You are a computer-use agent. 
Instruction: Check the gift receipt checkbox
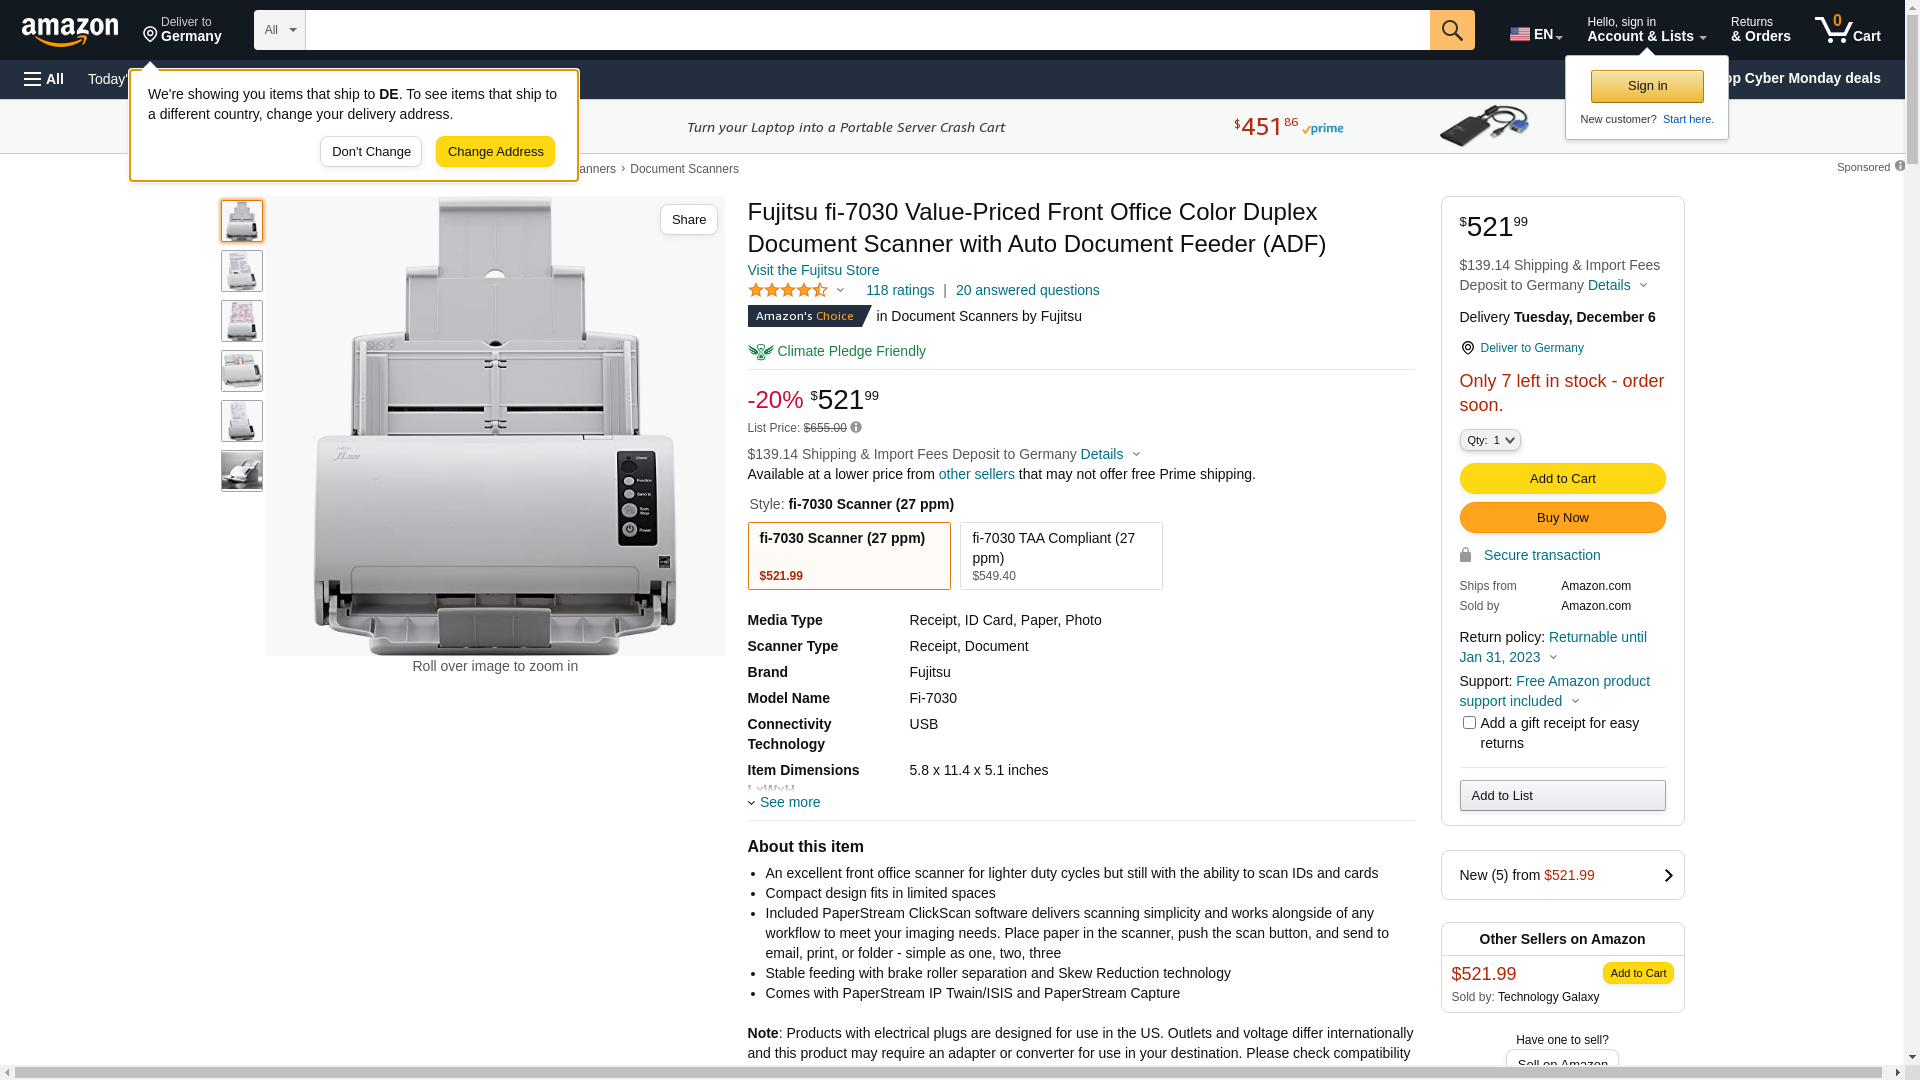click(x=1469, y=723)
